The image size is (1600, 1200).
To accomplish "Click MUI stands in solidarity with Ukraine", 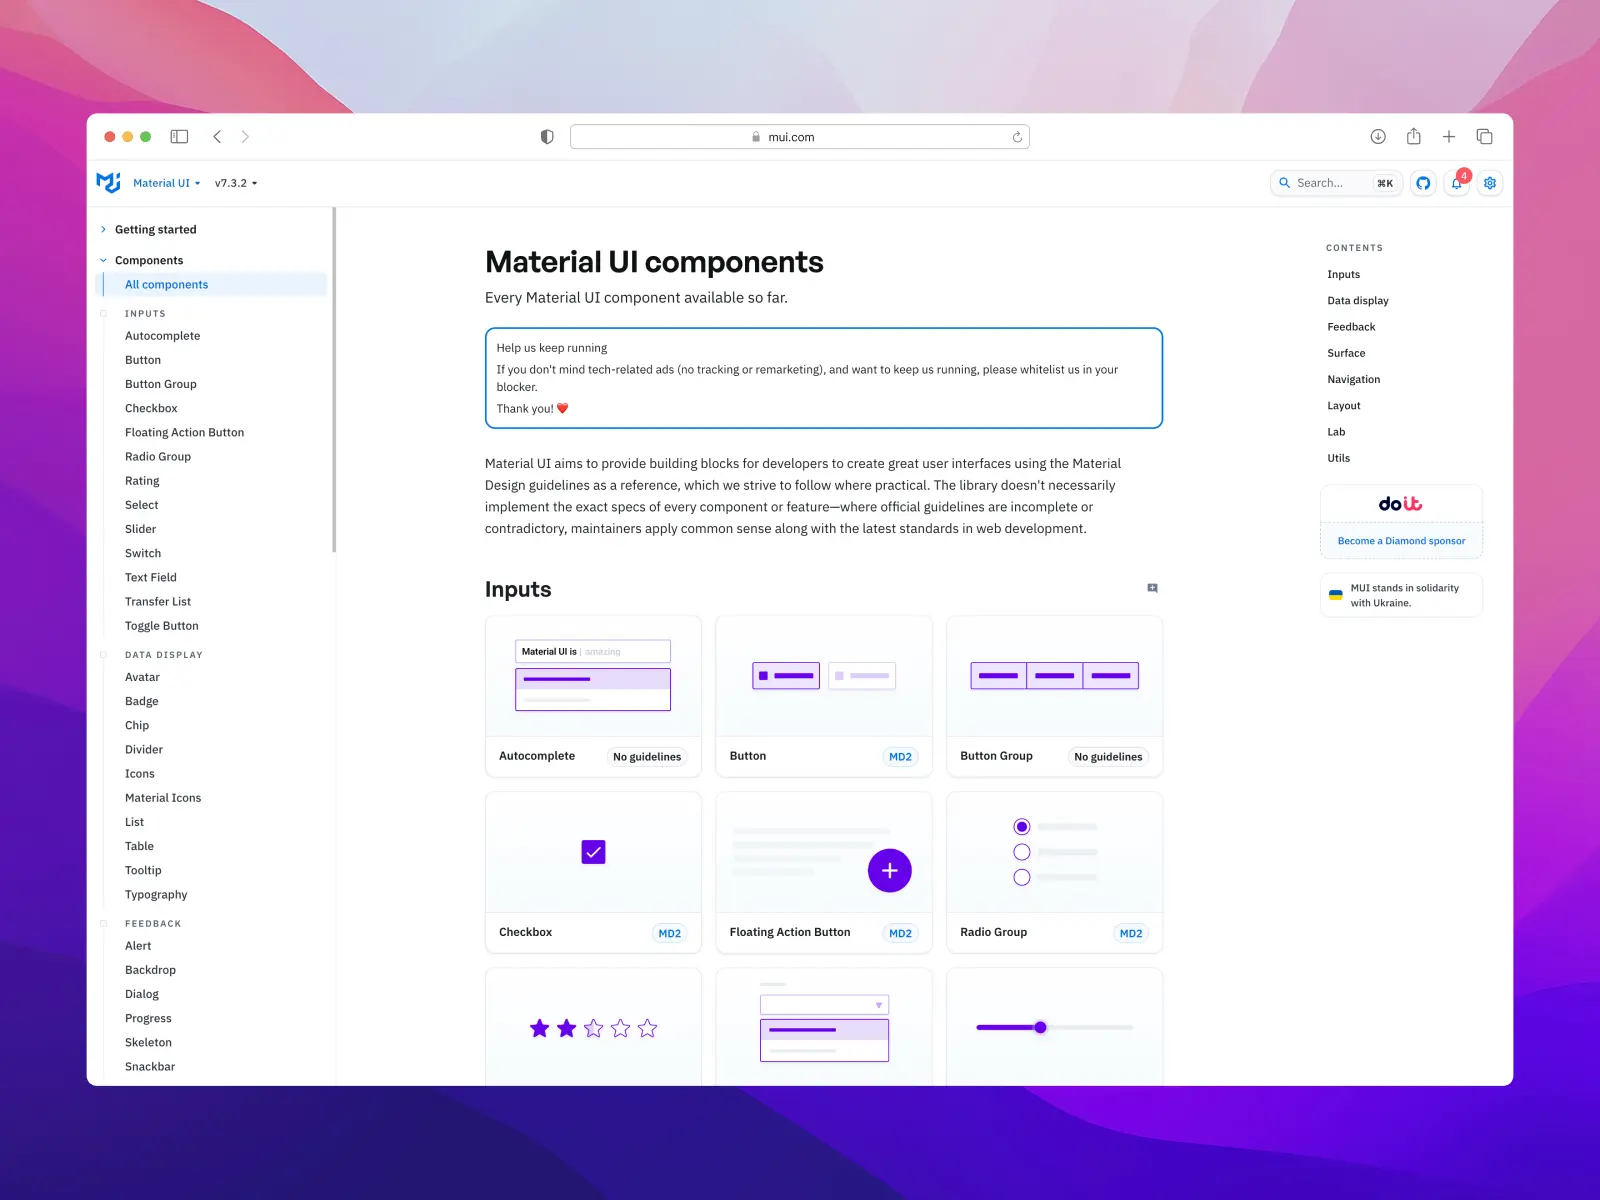I will (1404, 595).
